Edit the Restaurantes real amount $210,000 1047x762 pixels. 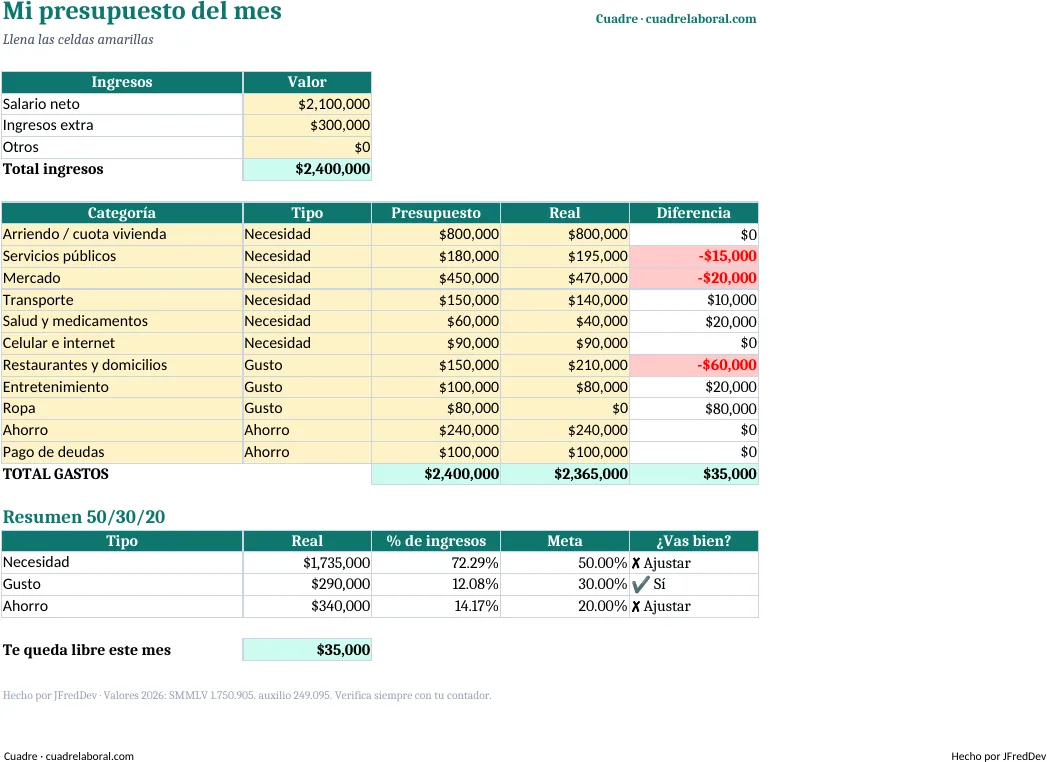point(565,365)
